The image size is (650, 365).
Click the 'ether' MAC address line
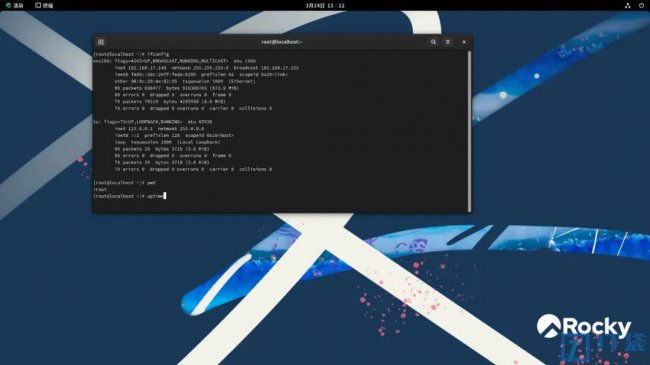pos(185,82)
